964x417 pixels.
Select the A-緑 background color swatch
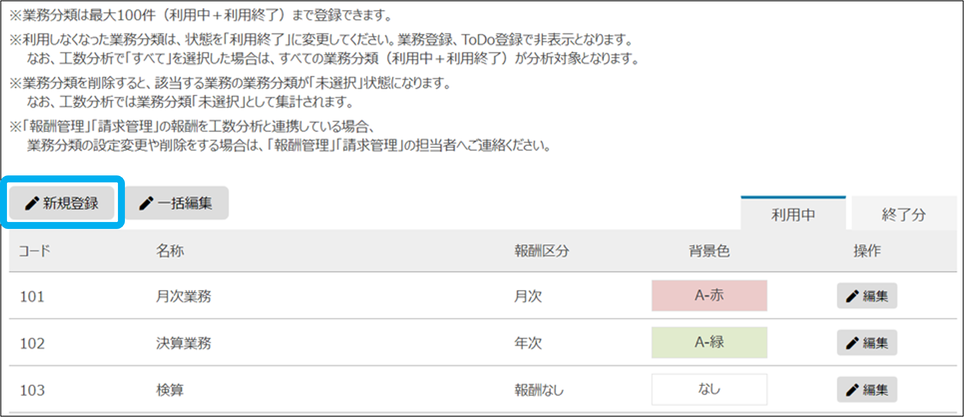[x=708, y=342]
